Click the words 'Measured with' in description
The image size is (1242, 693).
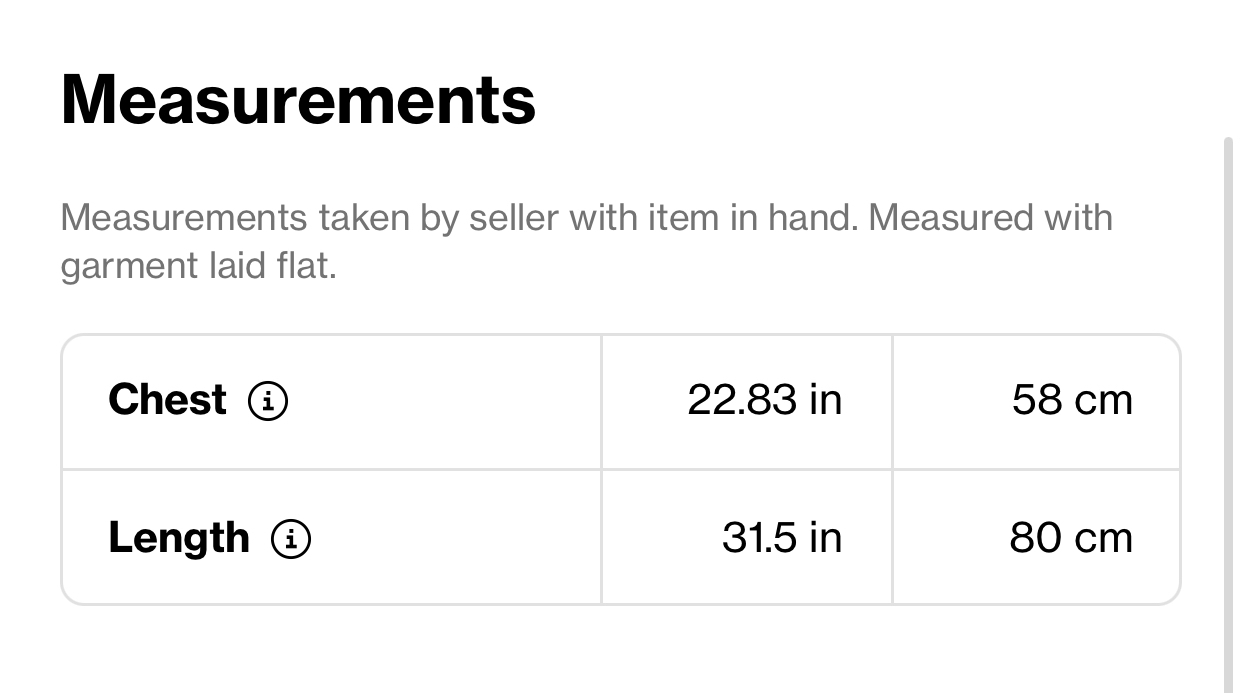tap(990, 217)
